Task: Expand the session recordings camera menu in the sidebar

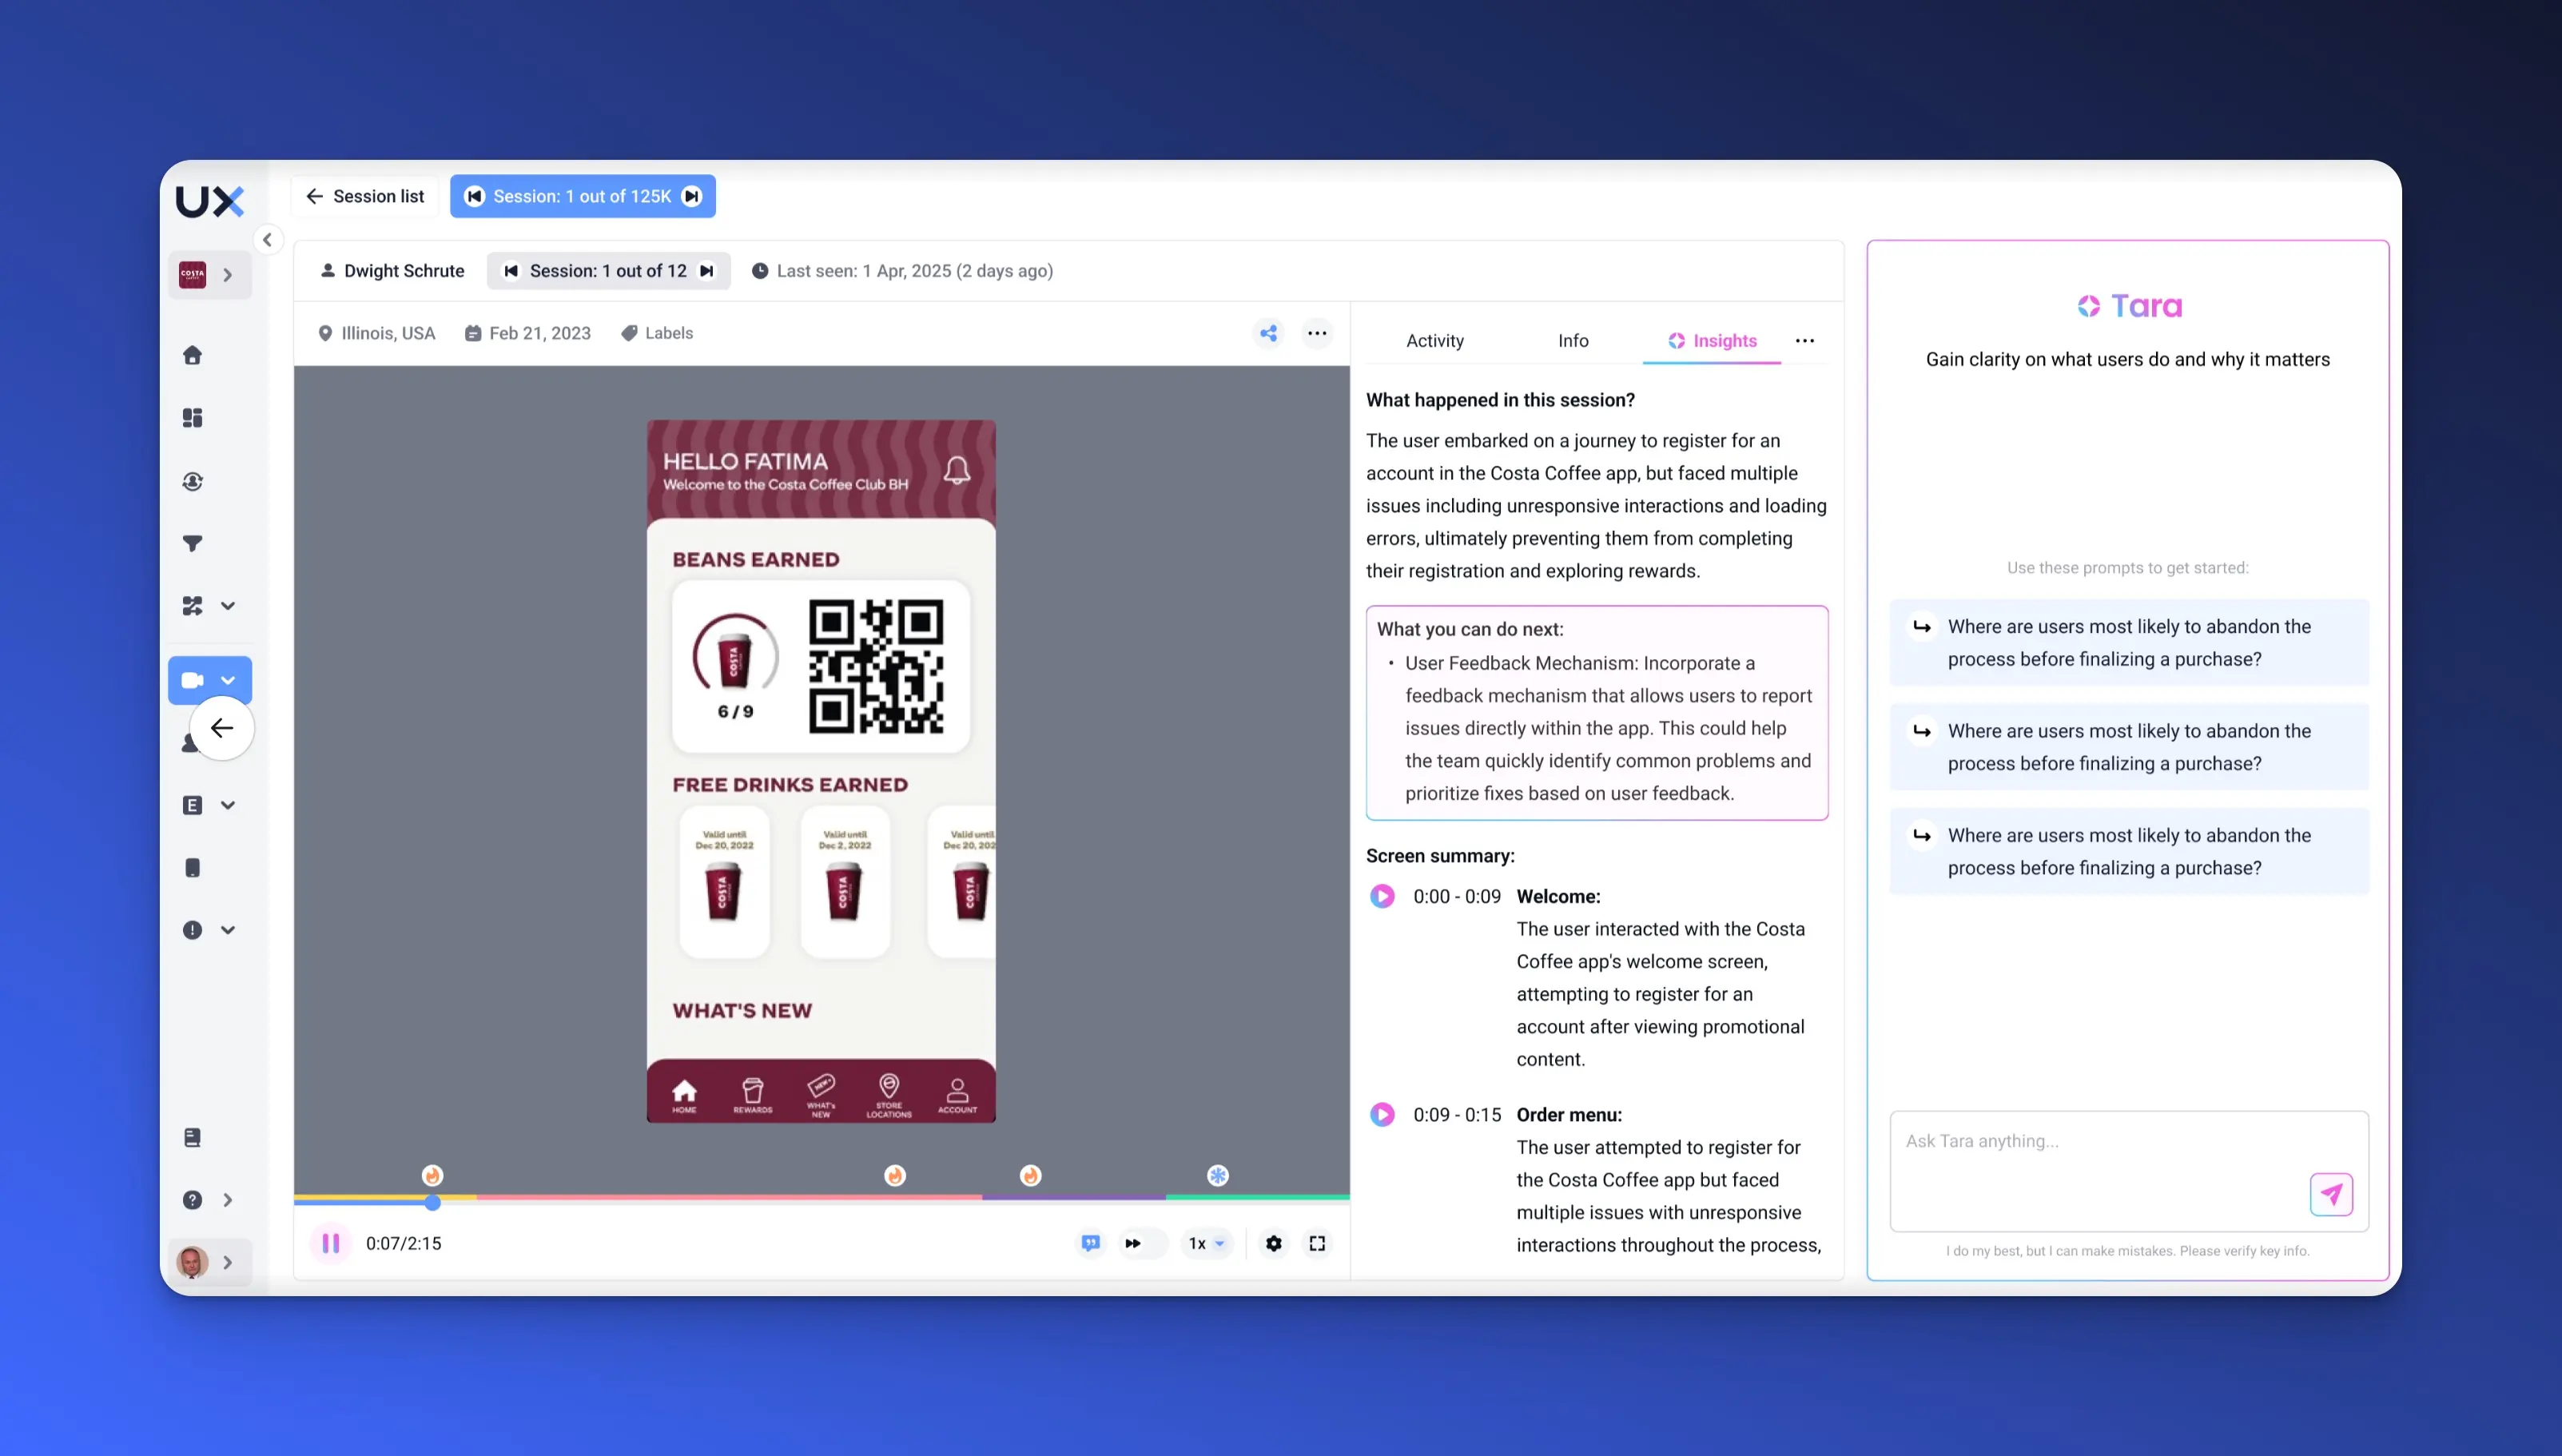Action: point(228,680)
